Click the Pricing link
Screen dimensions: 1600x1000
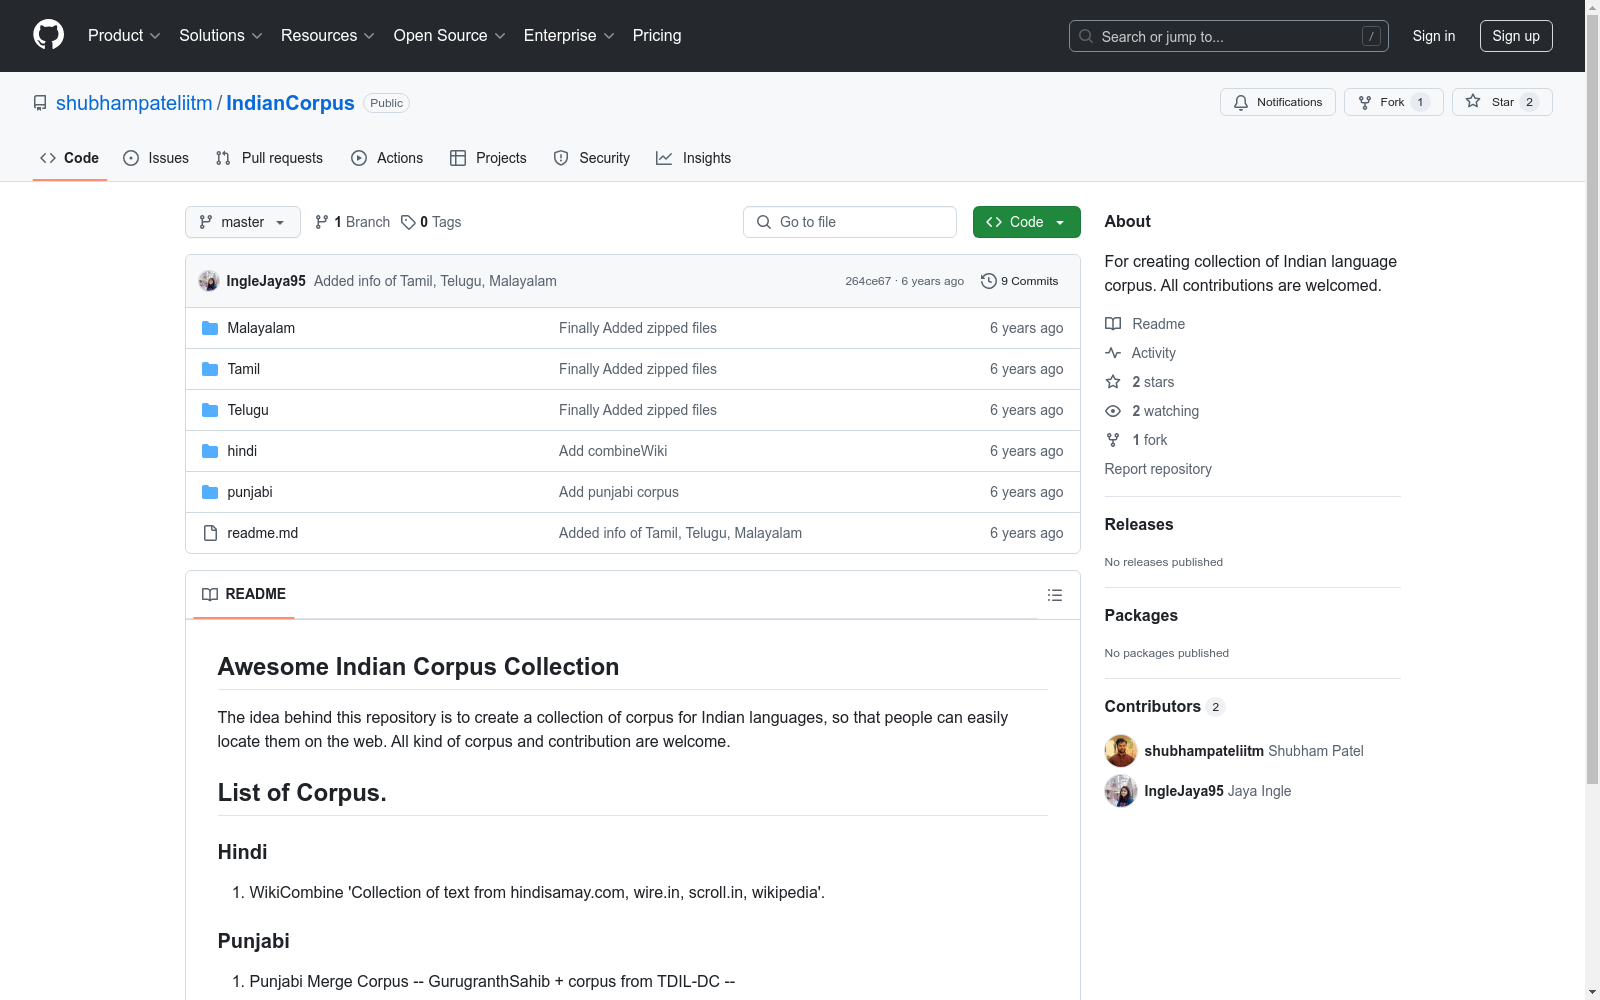[657, 36]
